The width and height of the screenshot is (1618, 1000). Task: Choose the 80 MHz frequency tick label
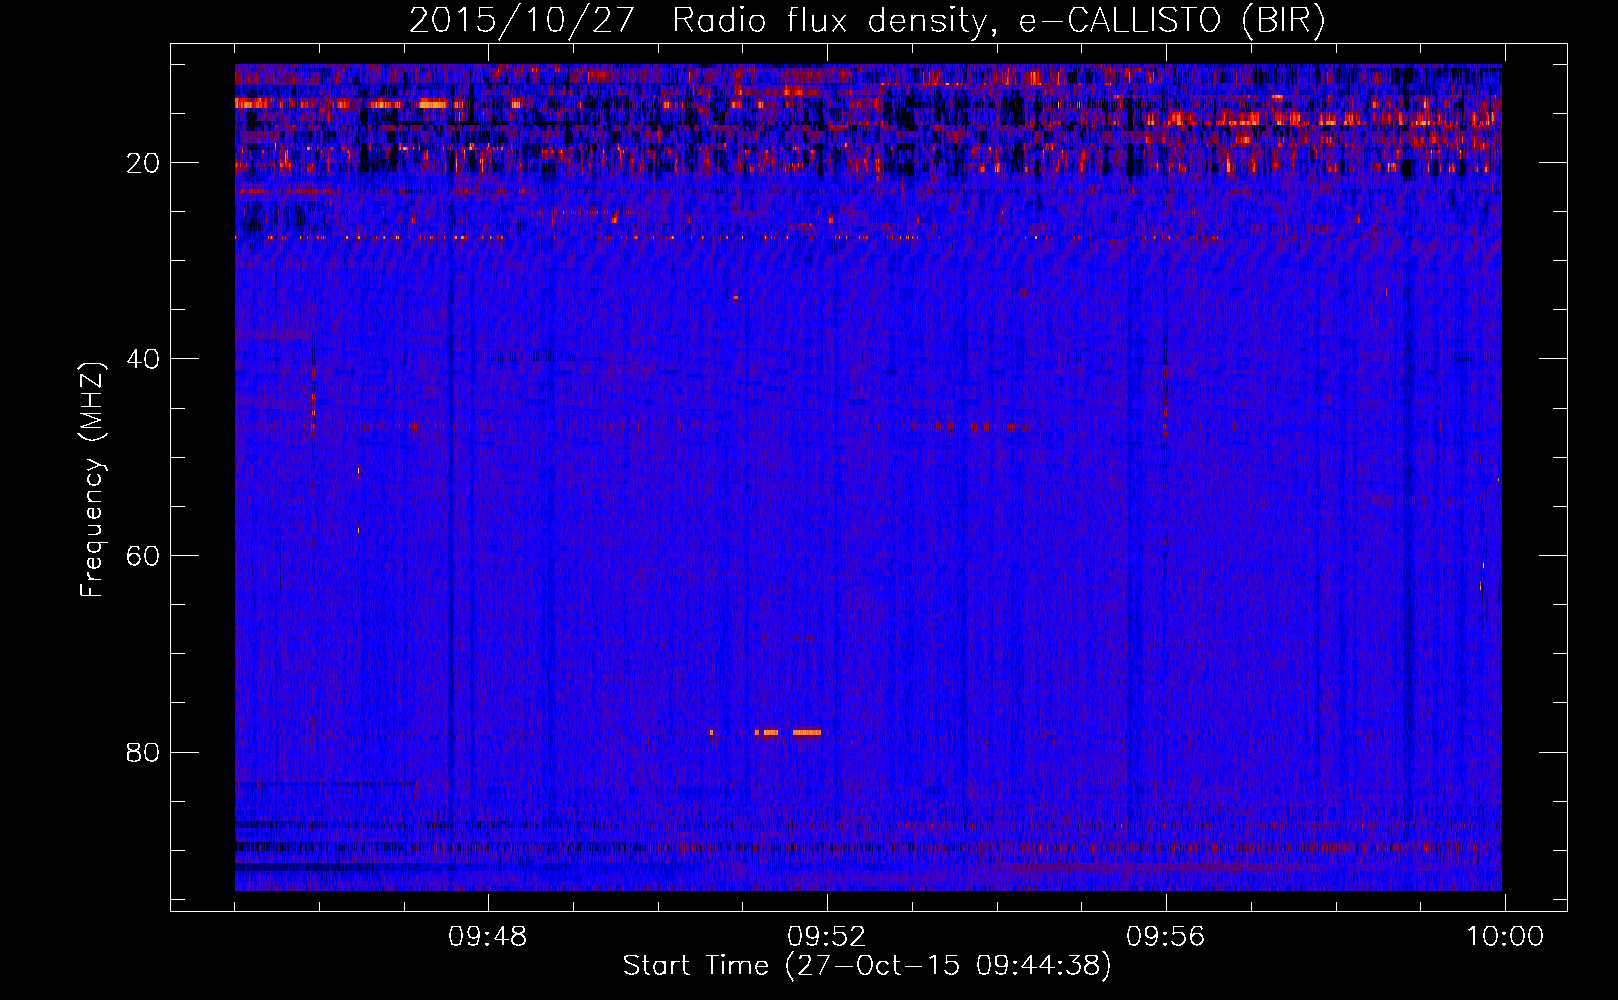pyautogui.click(x=144, y=752)
